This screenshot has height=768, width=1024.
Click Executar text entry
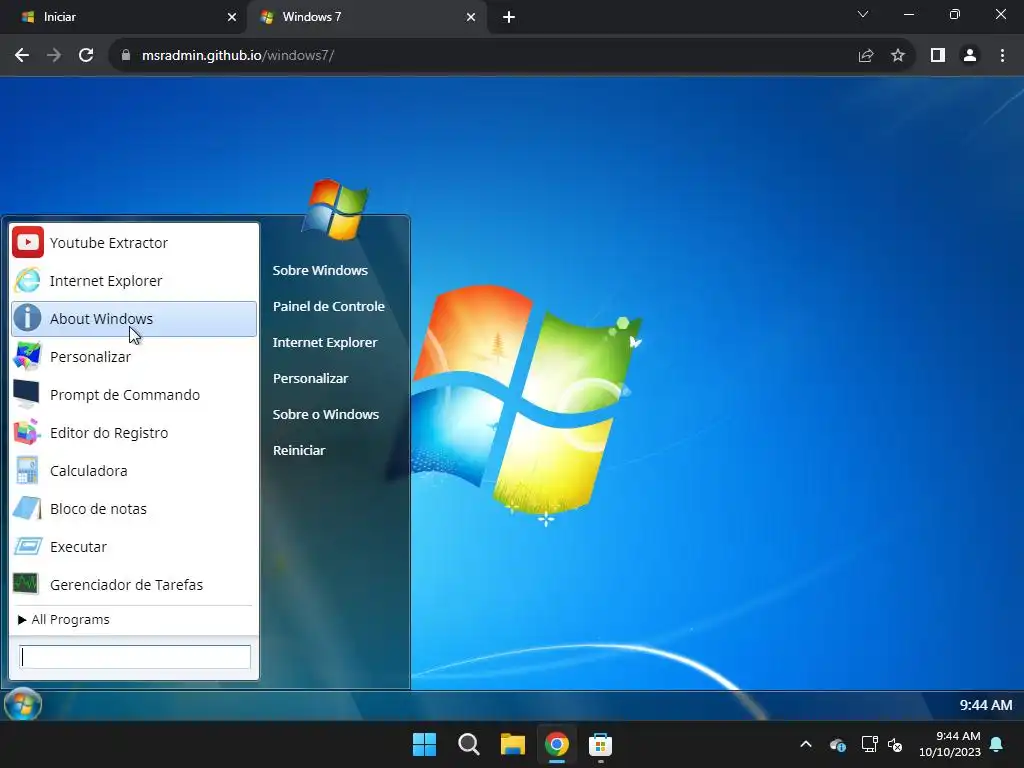click(78, 547)
